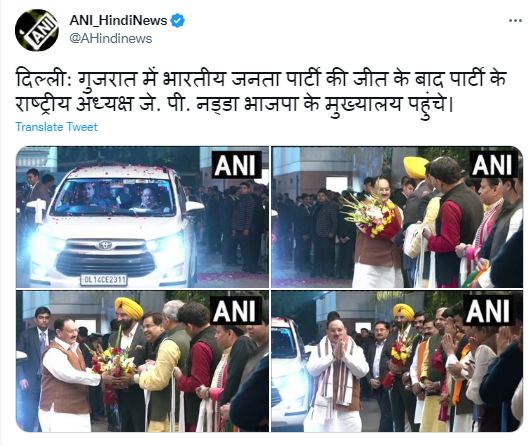Open the ANI profile avatar

click(37, 30)
